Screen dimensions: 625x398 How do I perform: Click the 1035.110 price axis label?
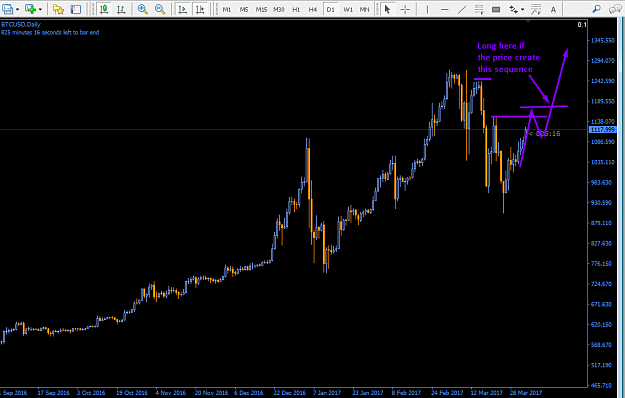point(603,162)
